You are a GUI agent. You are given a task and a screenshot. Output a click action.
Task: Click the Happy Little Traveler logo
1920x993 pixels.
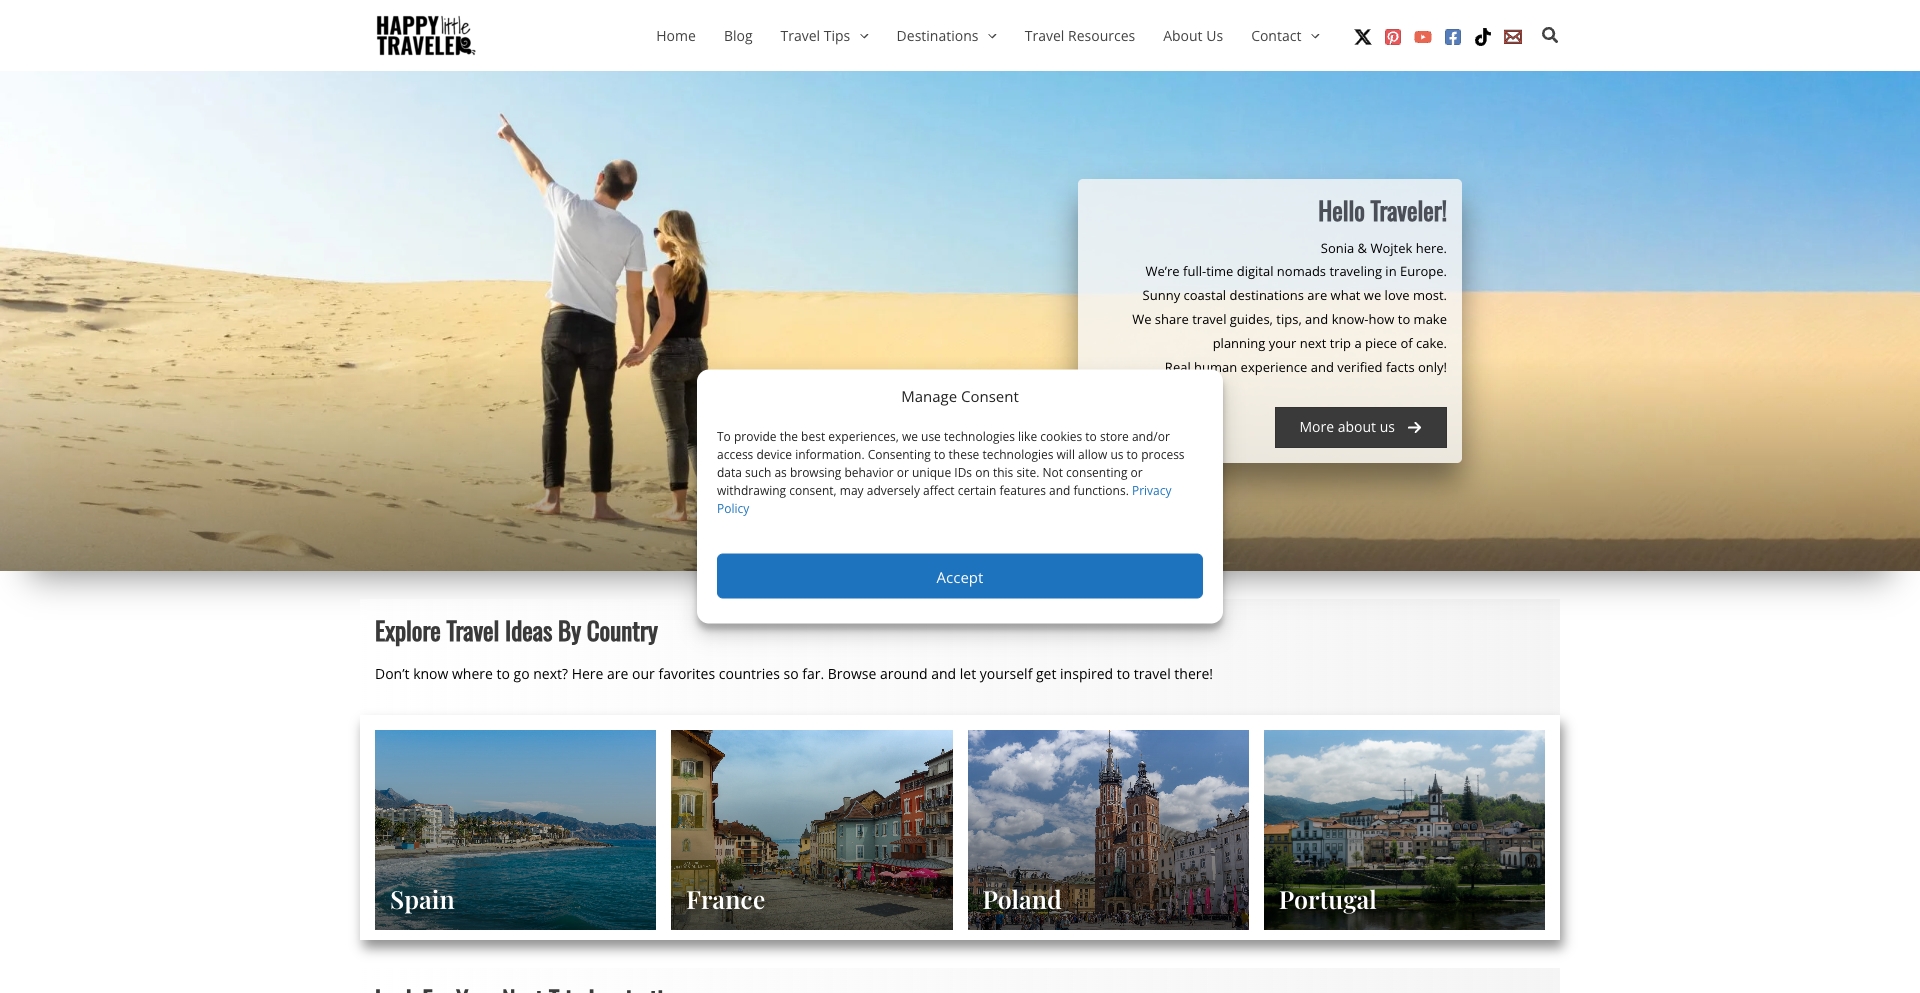[x=424, y=34]
